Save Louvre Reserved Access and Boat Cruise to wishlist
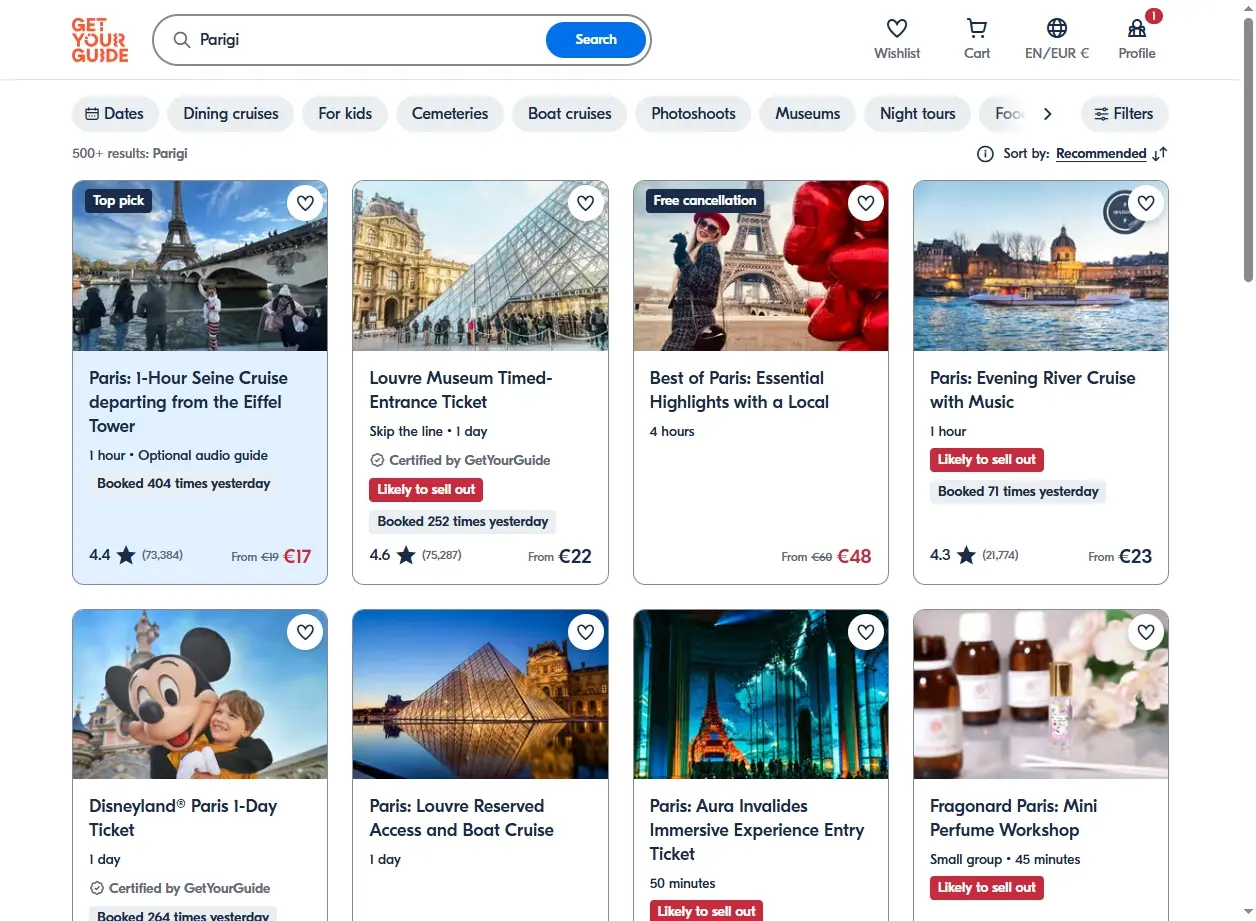This screenshot has width=1256, height=921. 586,632
